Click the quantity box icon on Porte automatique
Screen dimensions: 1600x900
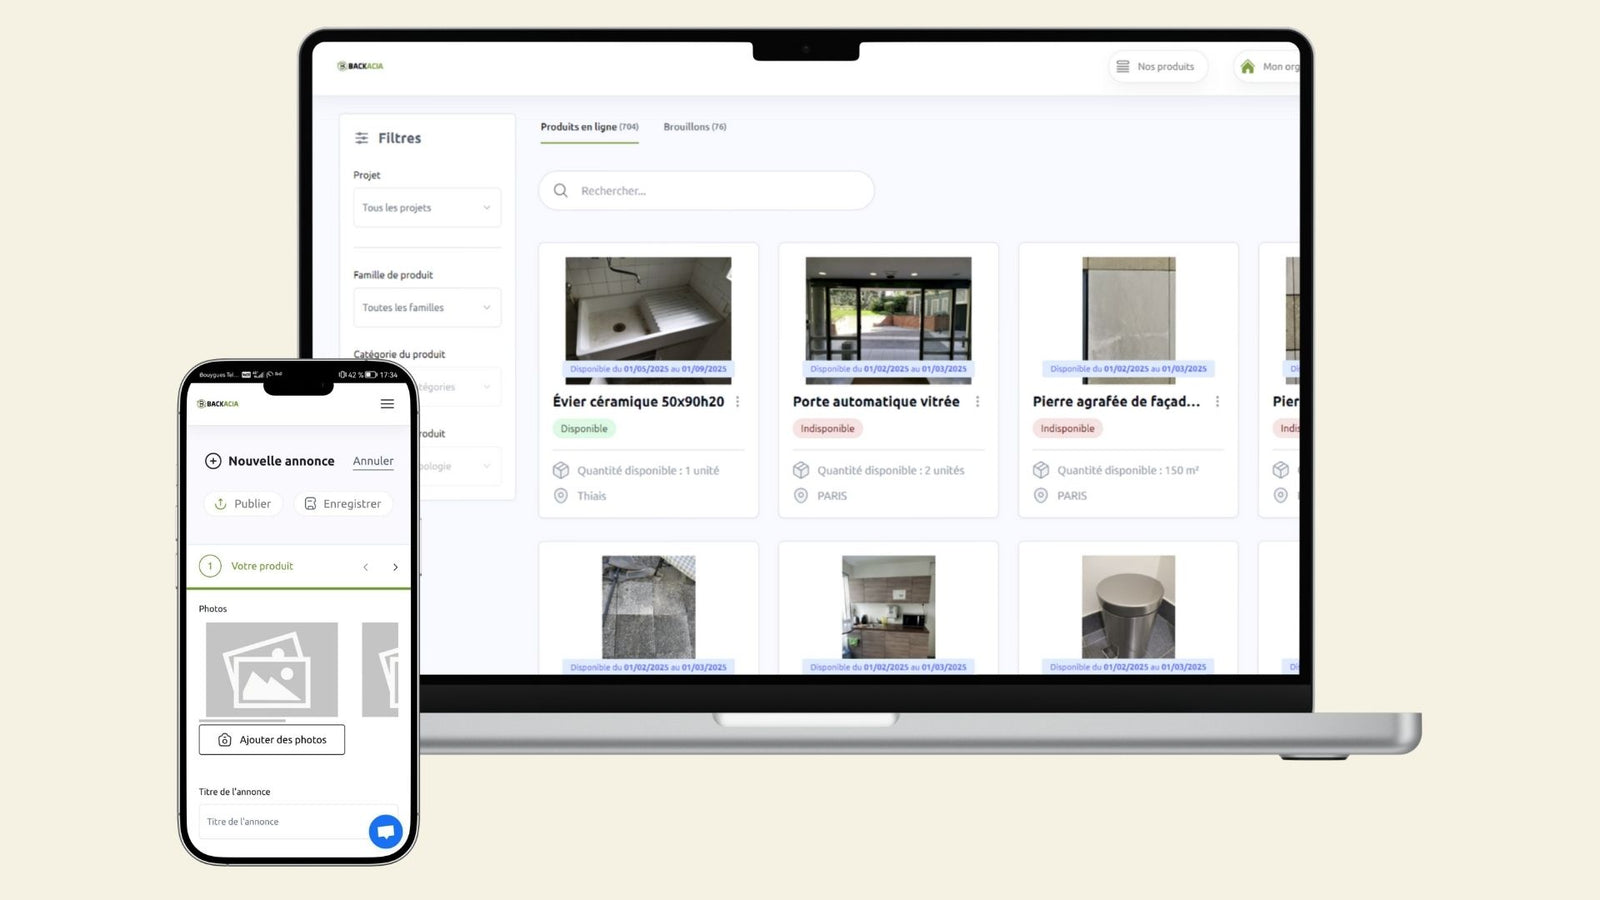click(x=801, y=470)
